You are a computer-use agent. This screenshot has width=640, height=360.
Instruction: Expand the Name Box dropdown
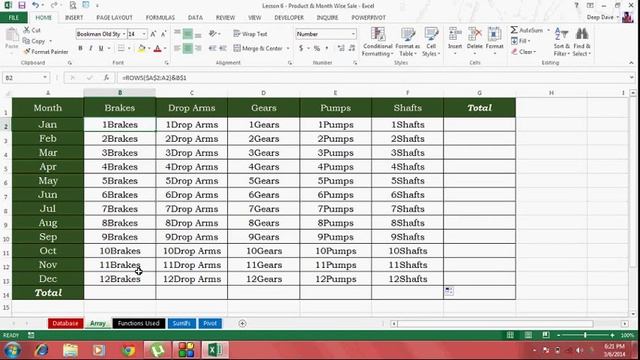tap(45, 78)
